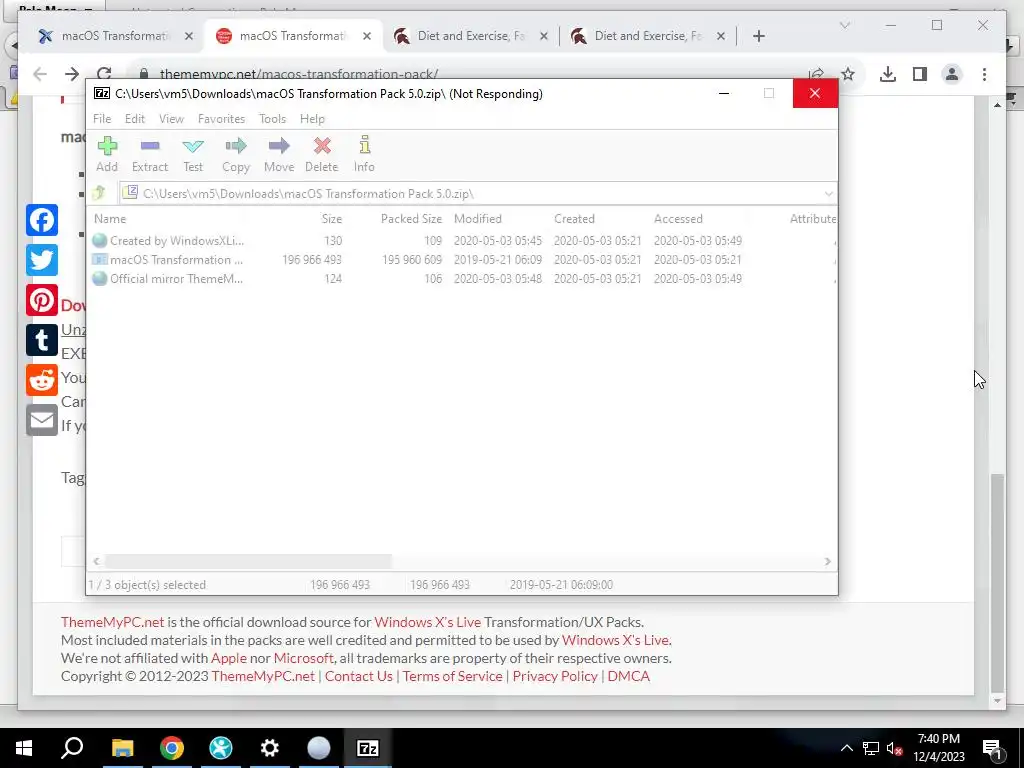Open the Terms of Service footer link
1024x768 pixels.
(x=453, y=677)
